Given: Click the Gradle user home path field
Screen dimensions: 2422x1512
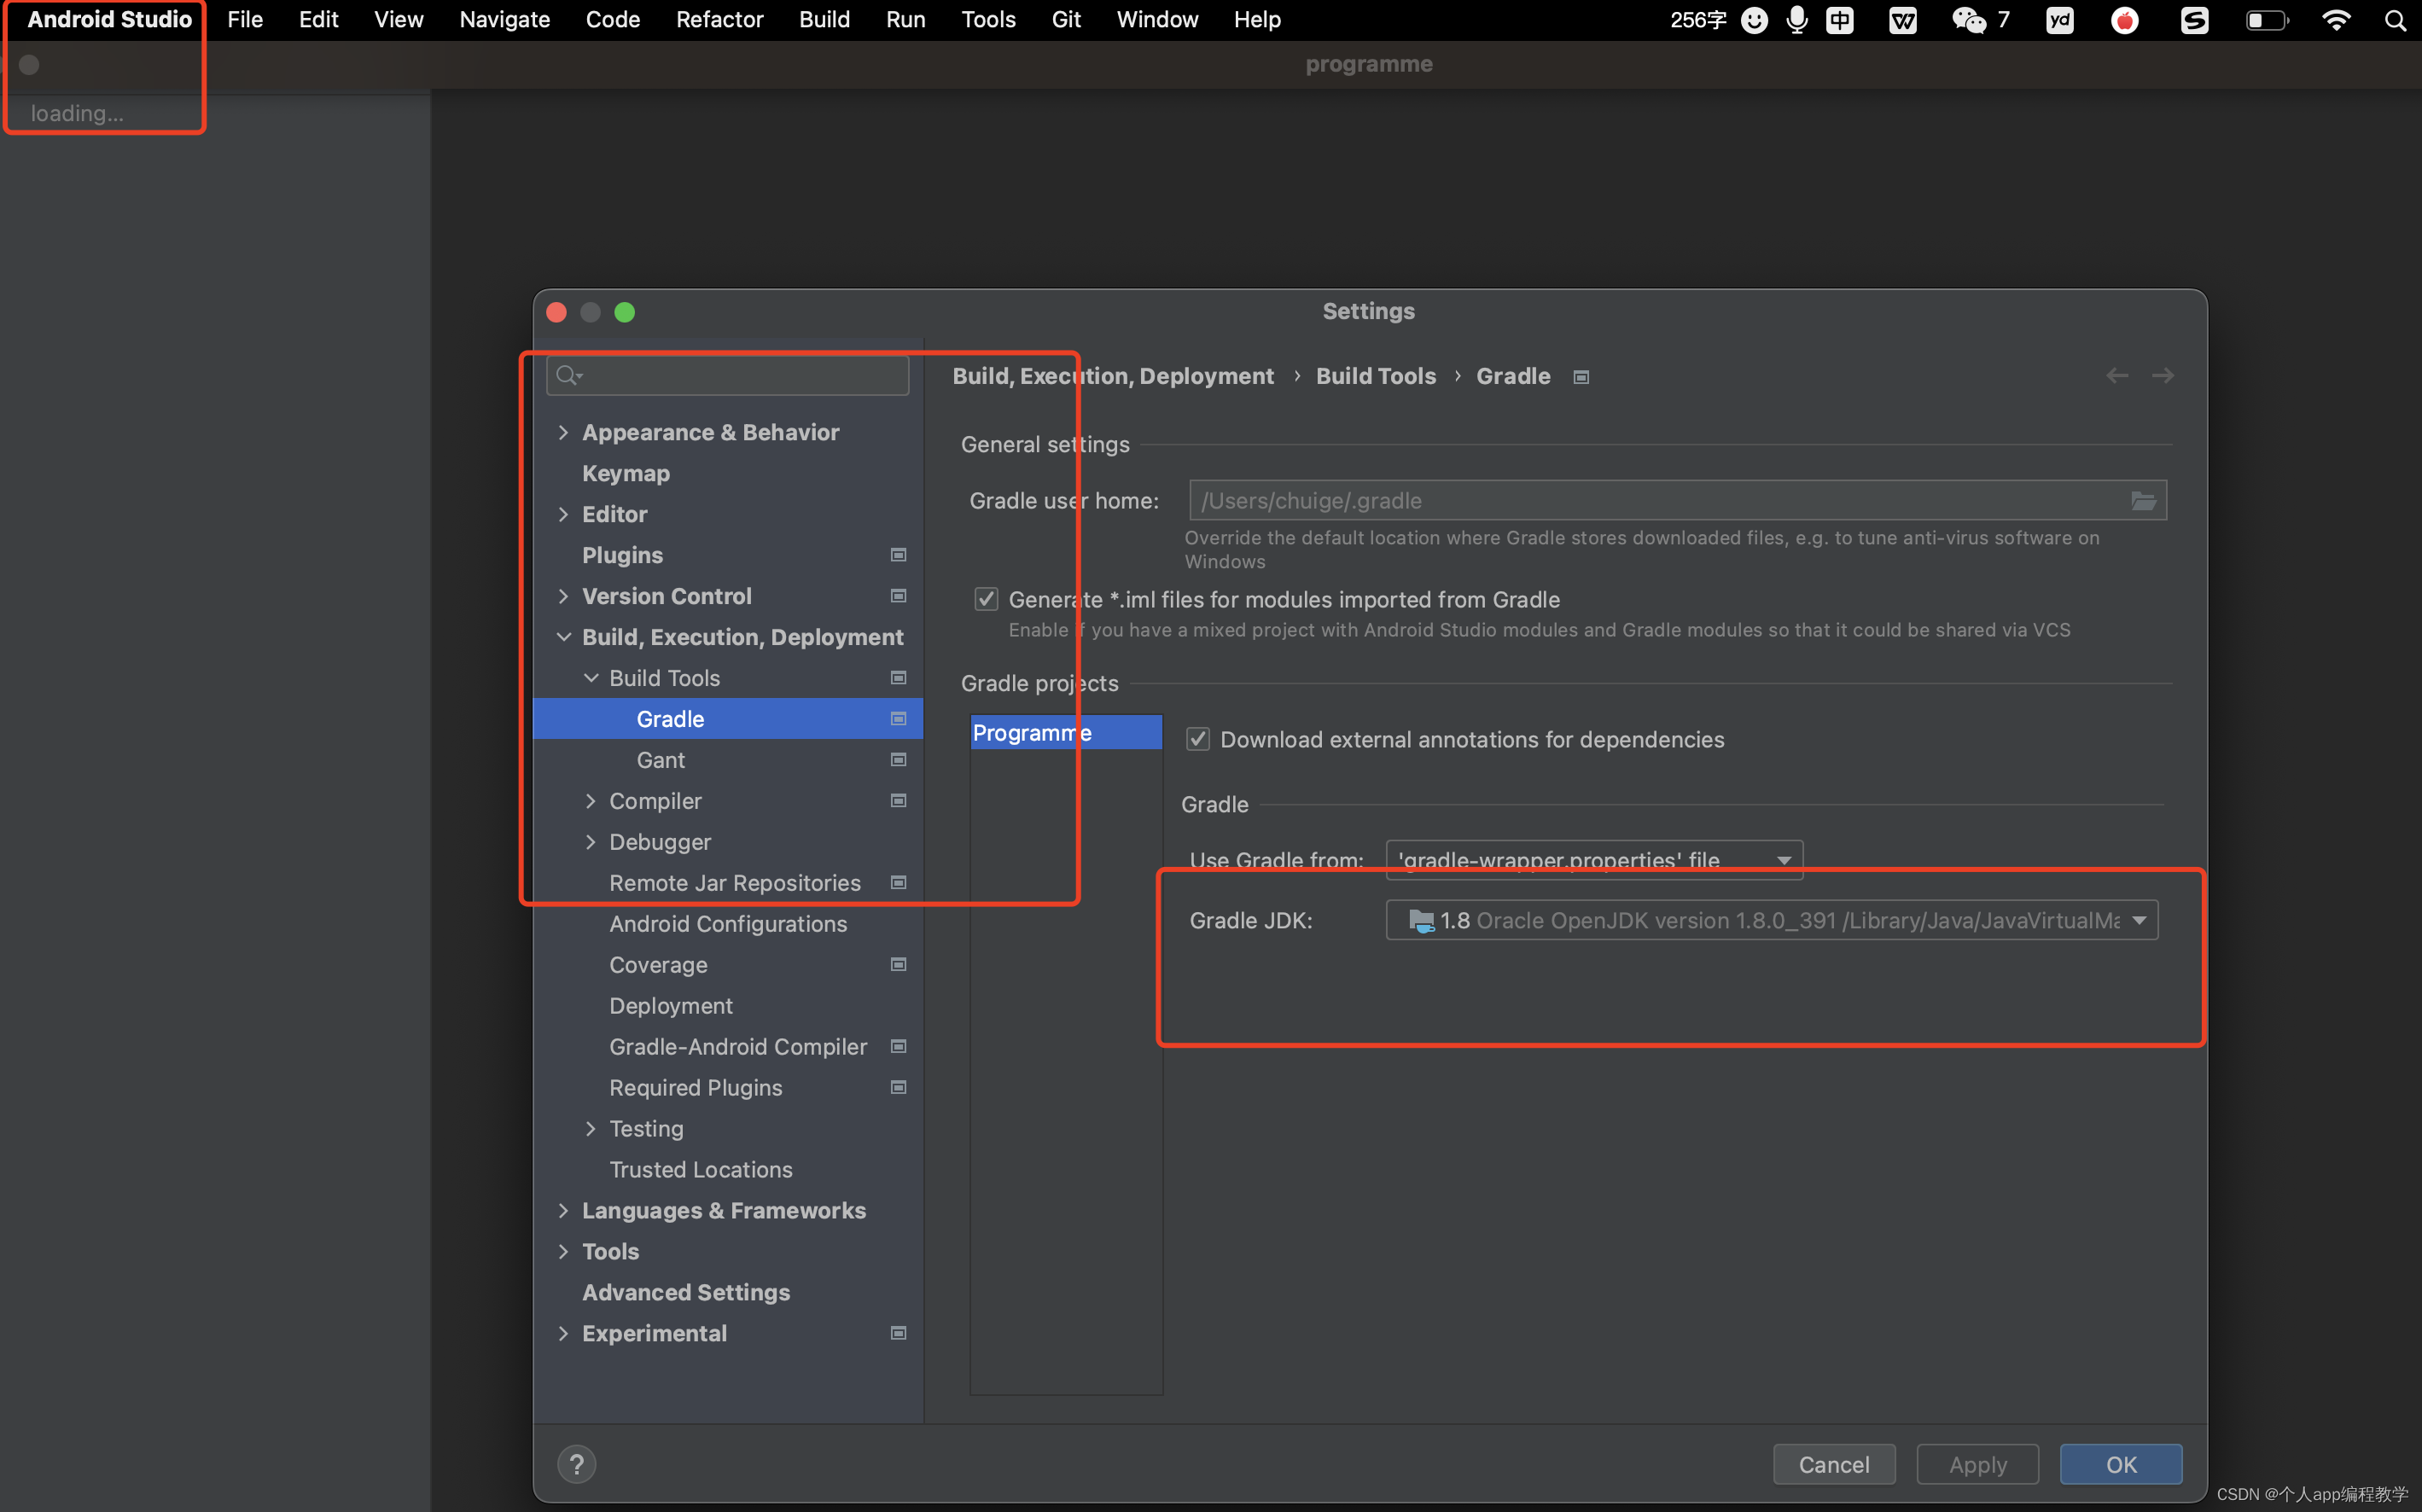Looking at the screenshot, I should (1677, 501).
